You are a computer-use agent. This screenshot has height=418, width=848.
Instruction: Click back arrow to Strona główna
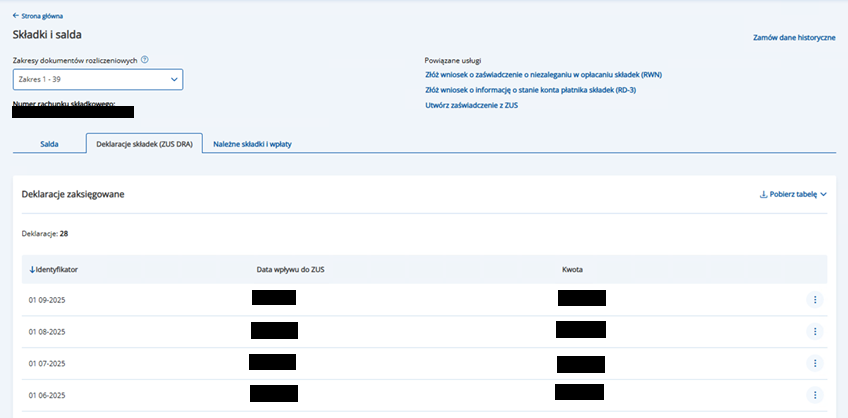click(x=15, y=16)
